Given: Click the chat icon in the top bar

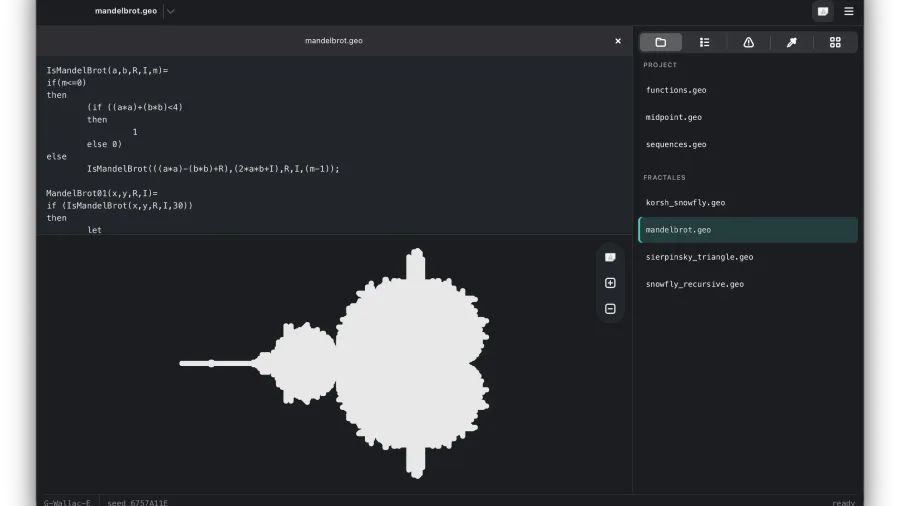Looking at the screenshot, I should click(x=823, y=11).
